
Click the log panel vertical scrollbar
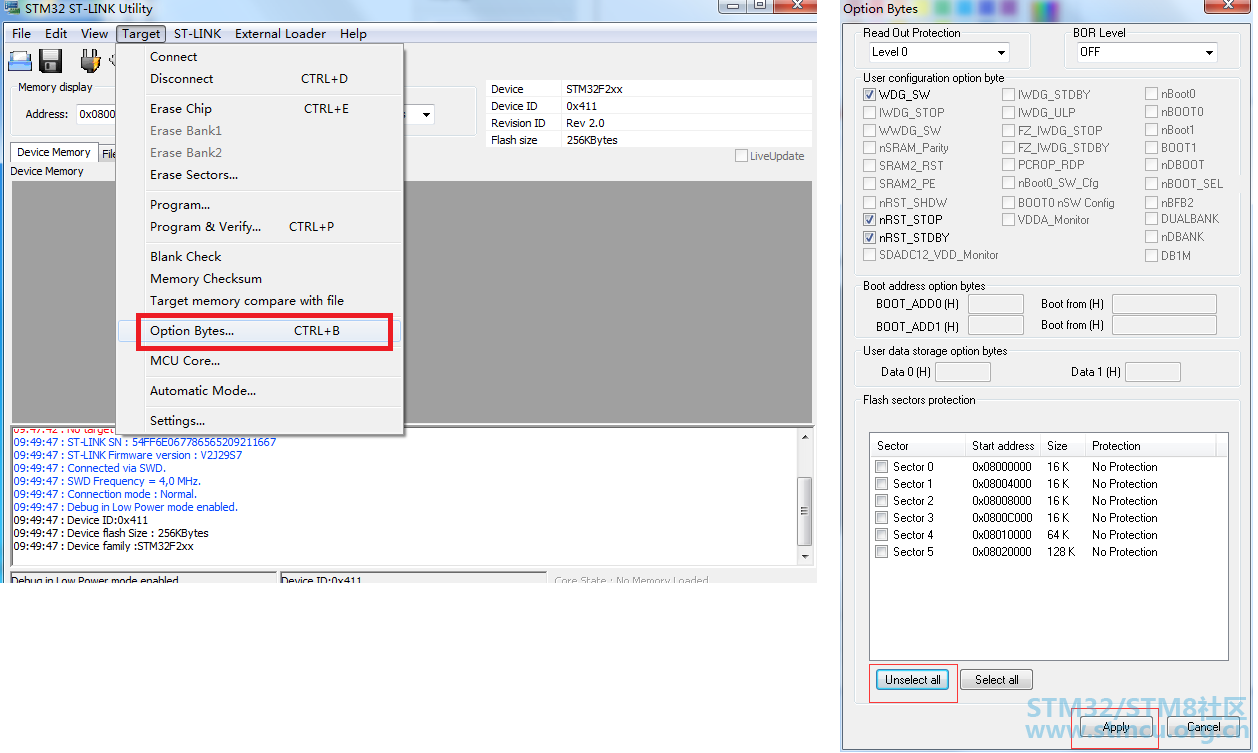pos(805,495)
